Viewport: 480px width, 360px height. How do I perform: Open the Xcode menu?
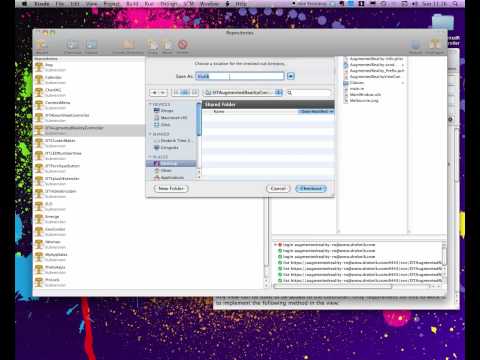[42, 4]
